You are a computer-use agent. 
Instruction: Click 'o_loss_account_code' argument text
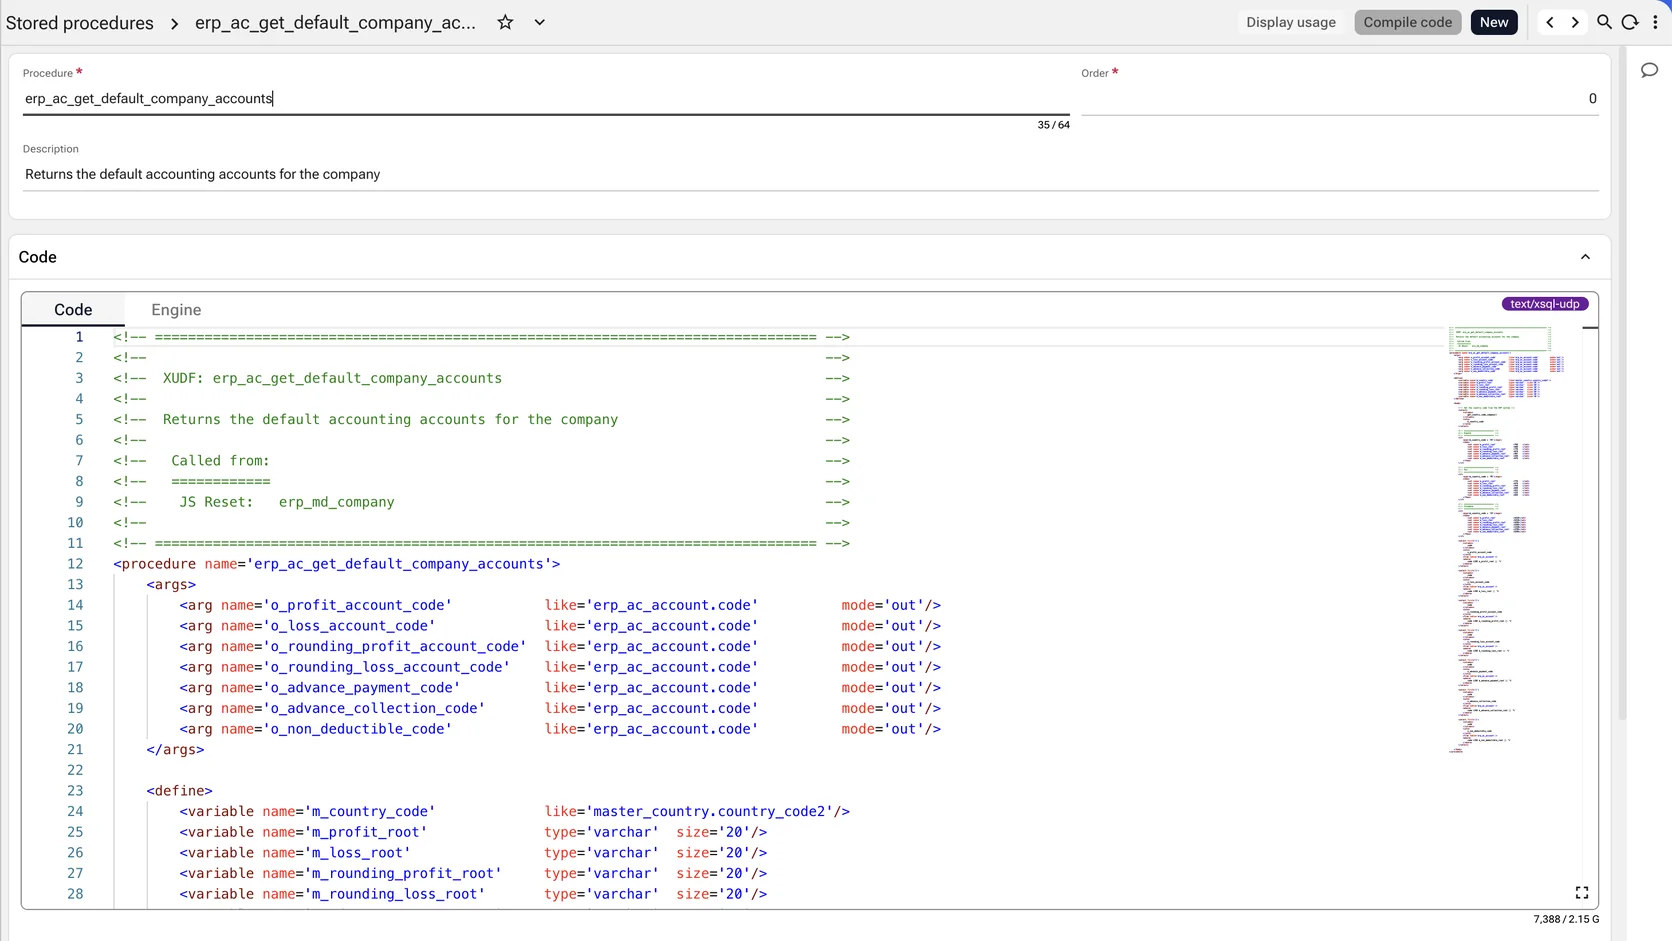tap(349, 626)
